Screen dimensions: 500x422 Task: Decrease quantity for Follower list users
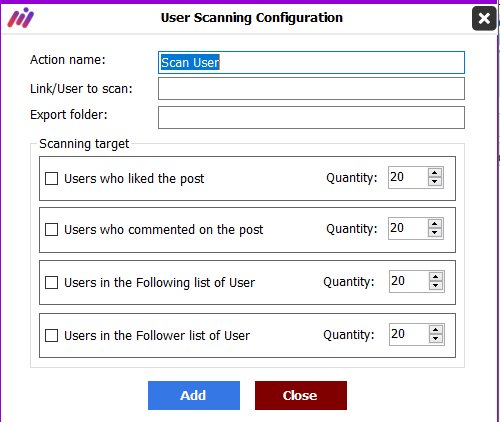[x=436, y=339]
